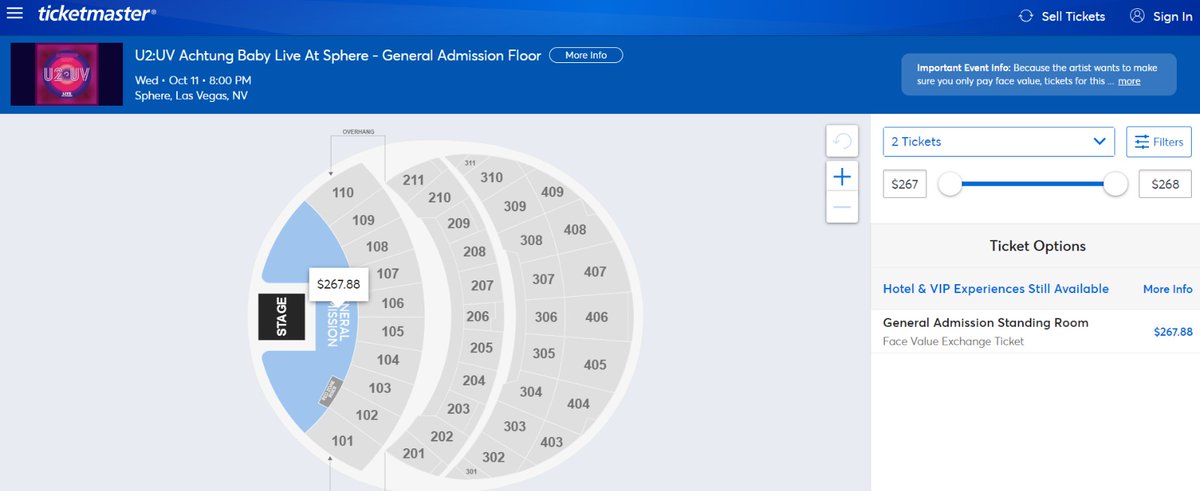Select section 408 on the map
The image size is (1200, 491).
click(575, 230)
